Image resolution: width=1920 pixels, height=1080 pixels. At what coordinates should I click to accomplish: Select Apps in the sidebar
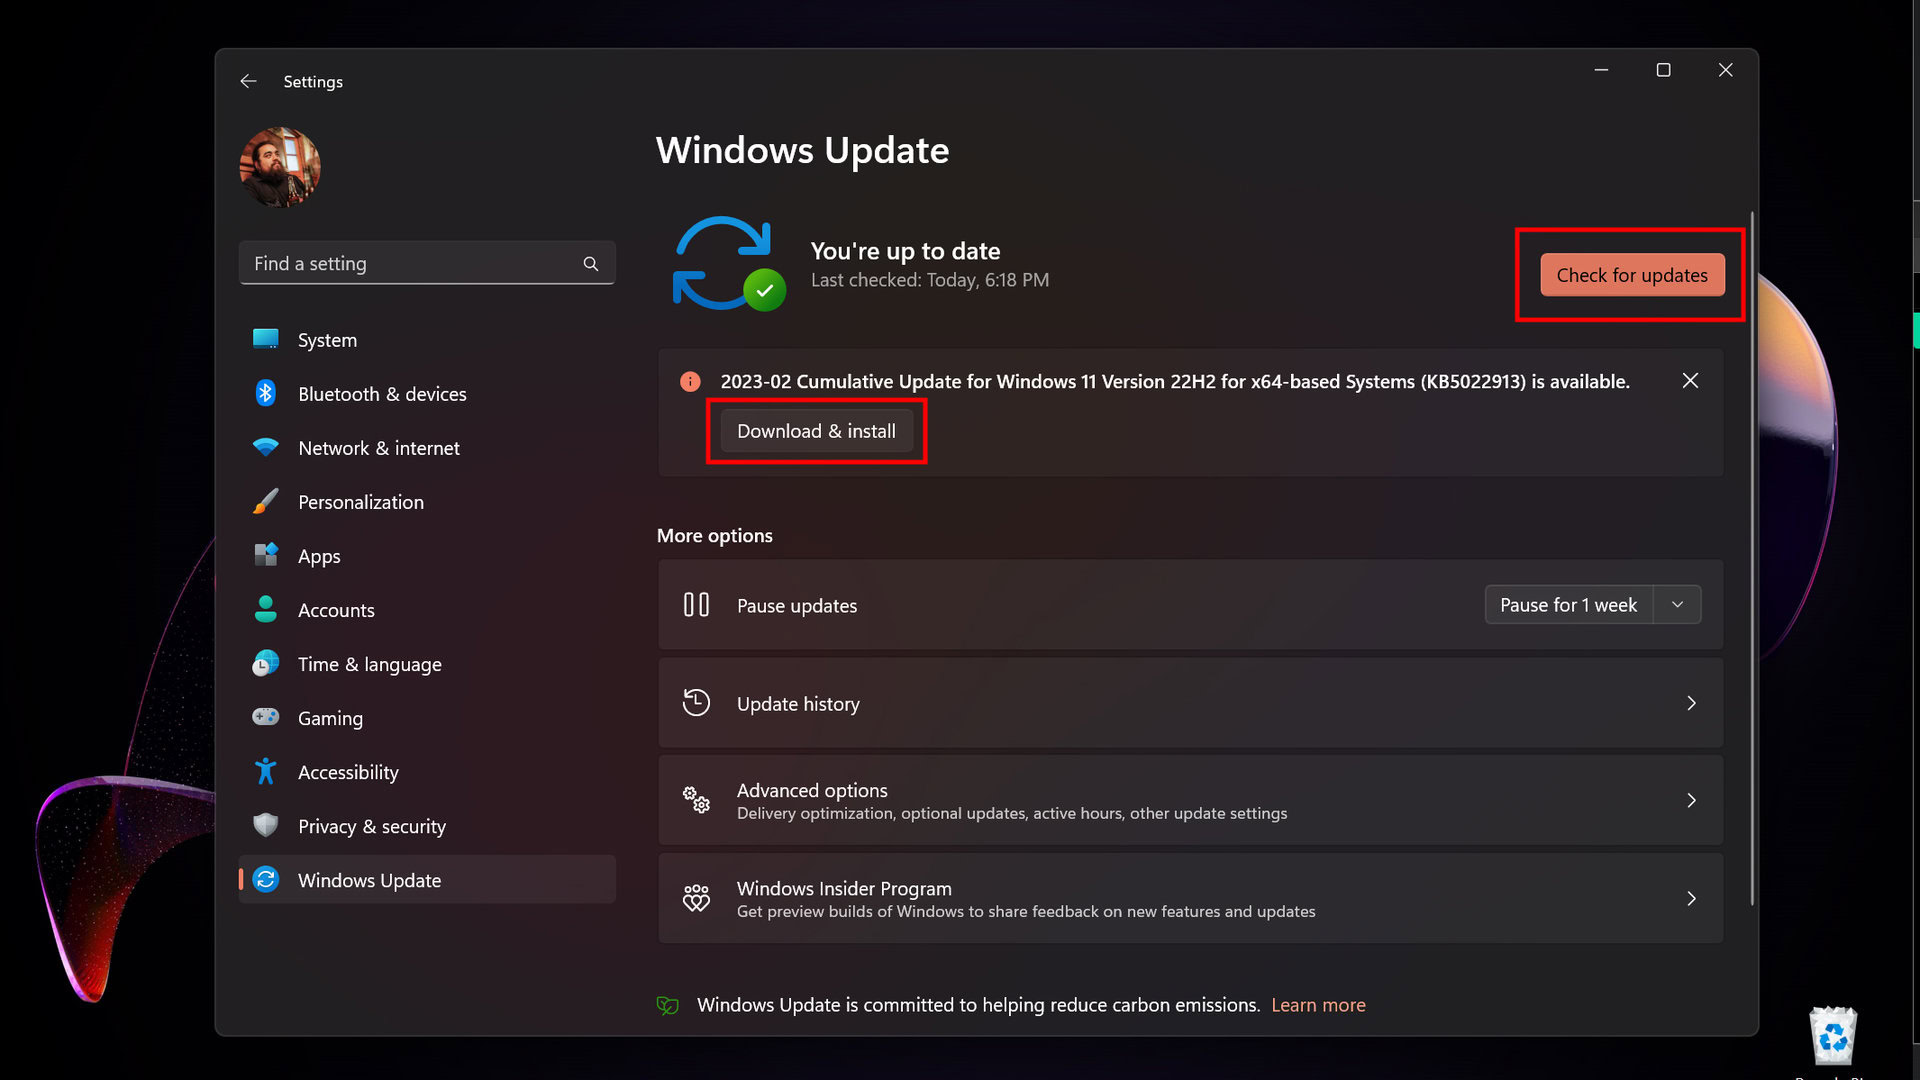319,556
